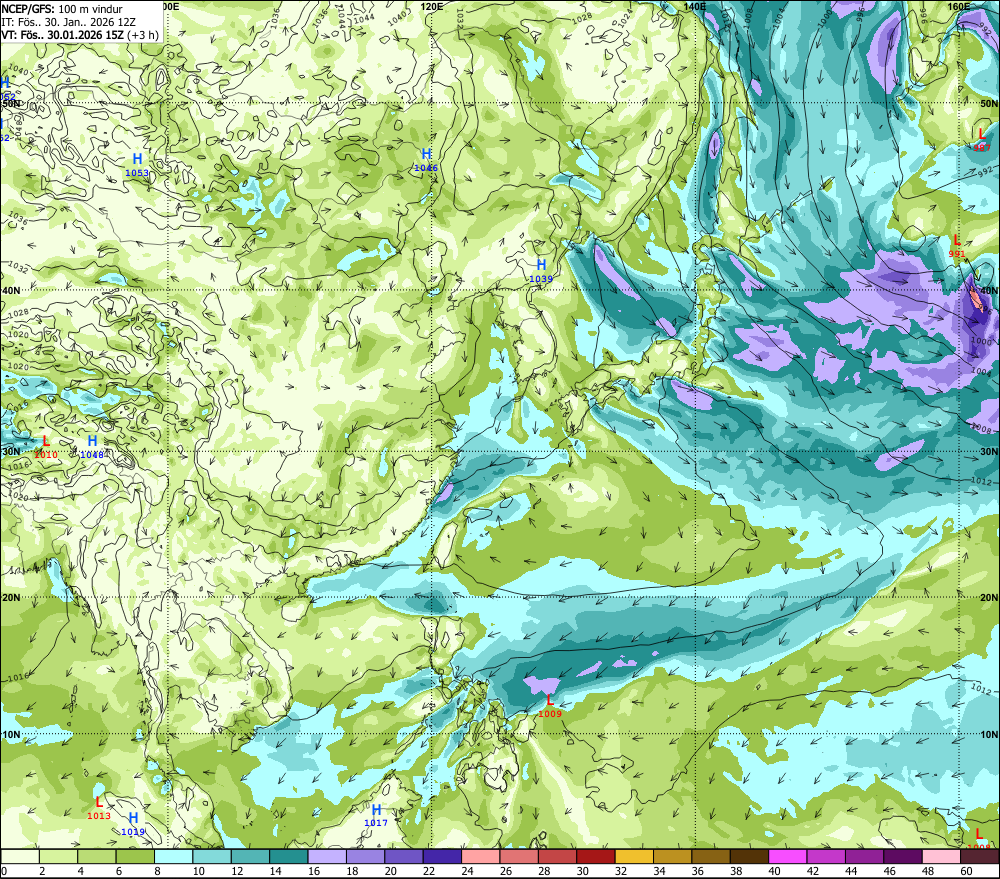
Task: Click the legend value 10
Action: coord(198,871)
